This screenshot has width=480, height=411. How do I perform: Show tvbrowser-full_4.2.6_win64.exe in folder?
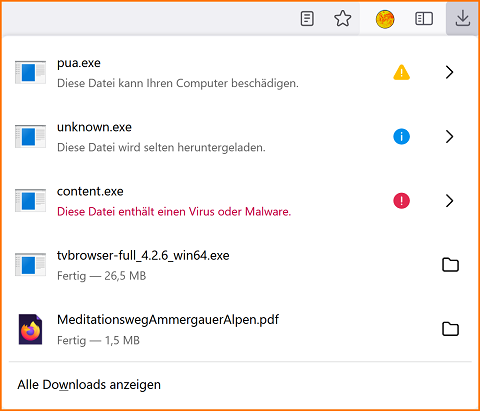[450, 265]
